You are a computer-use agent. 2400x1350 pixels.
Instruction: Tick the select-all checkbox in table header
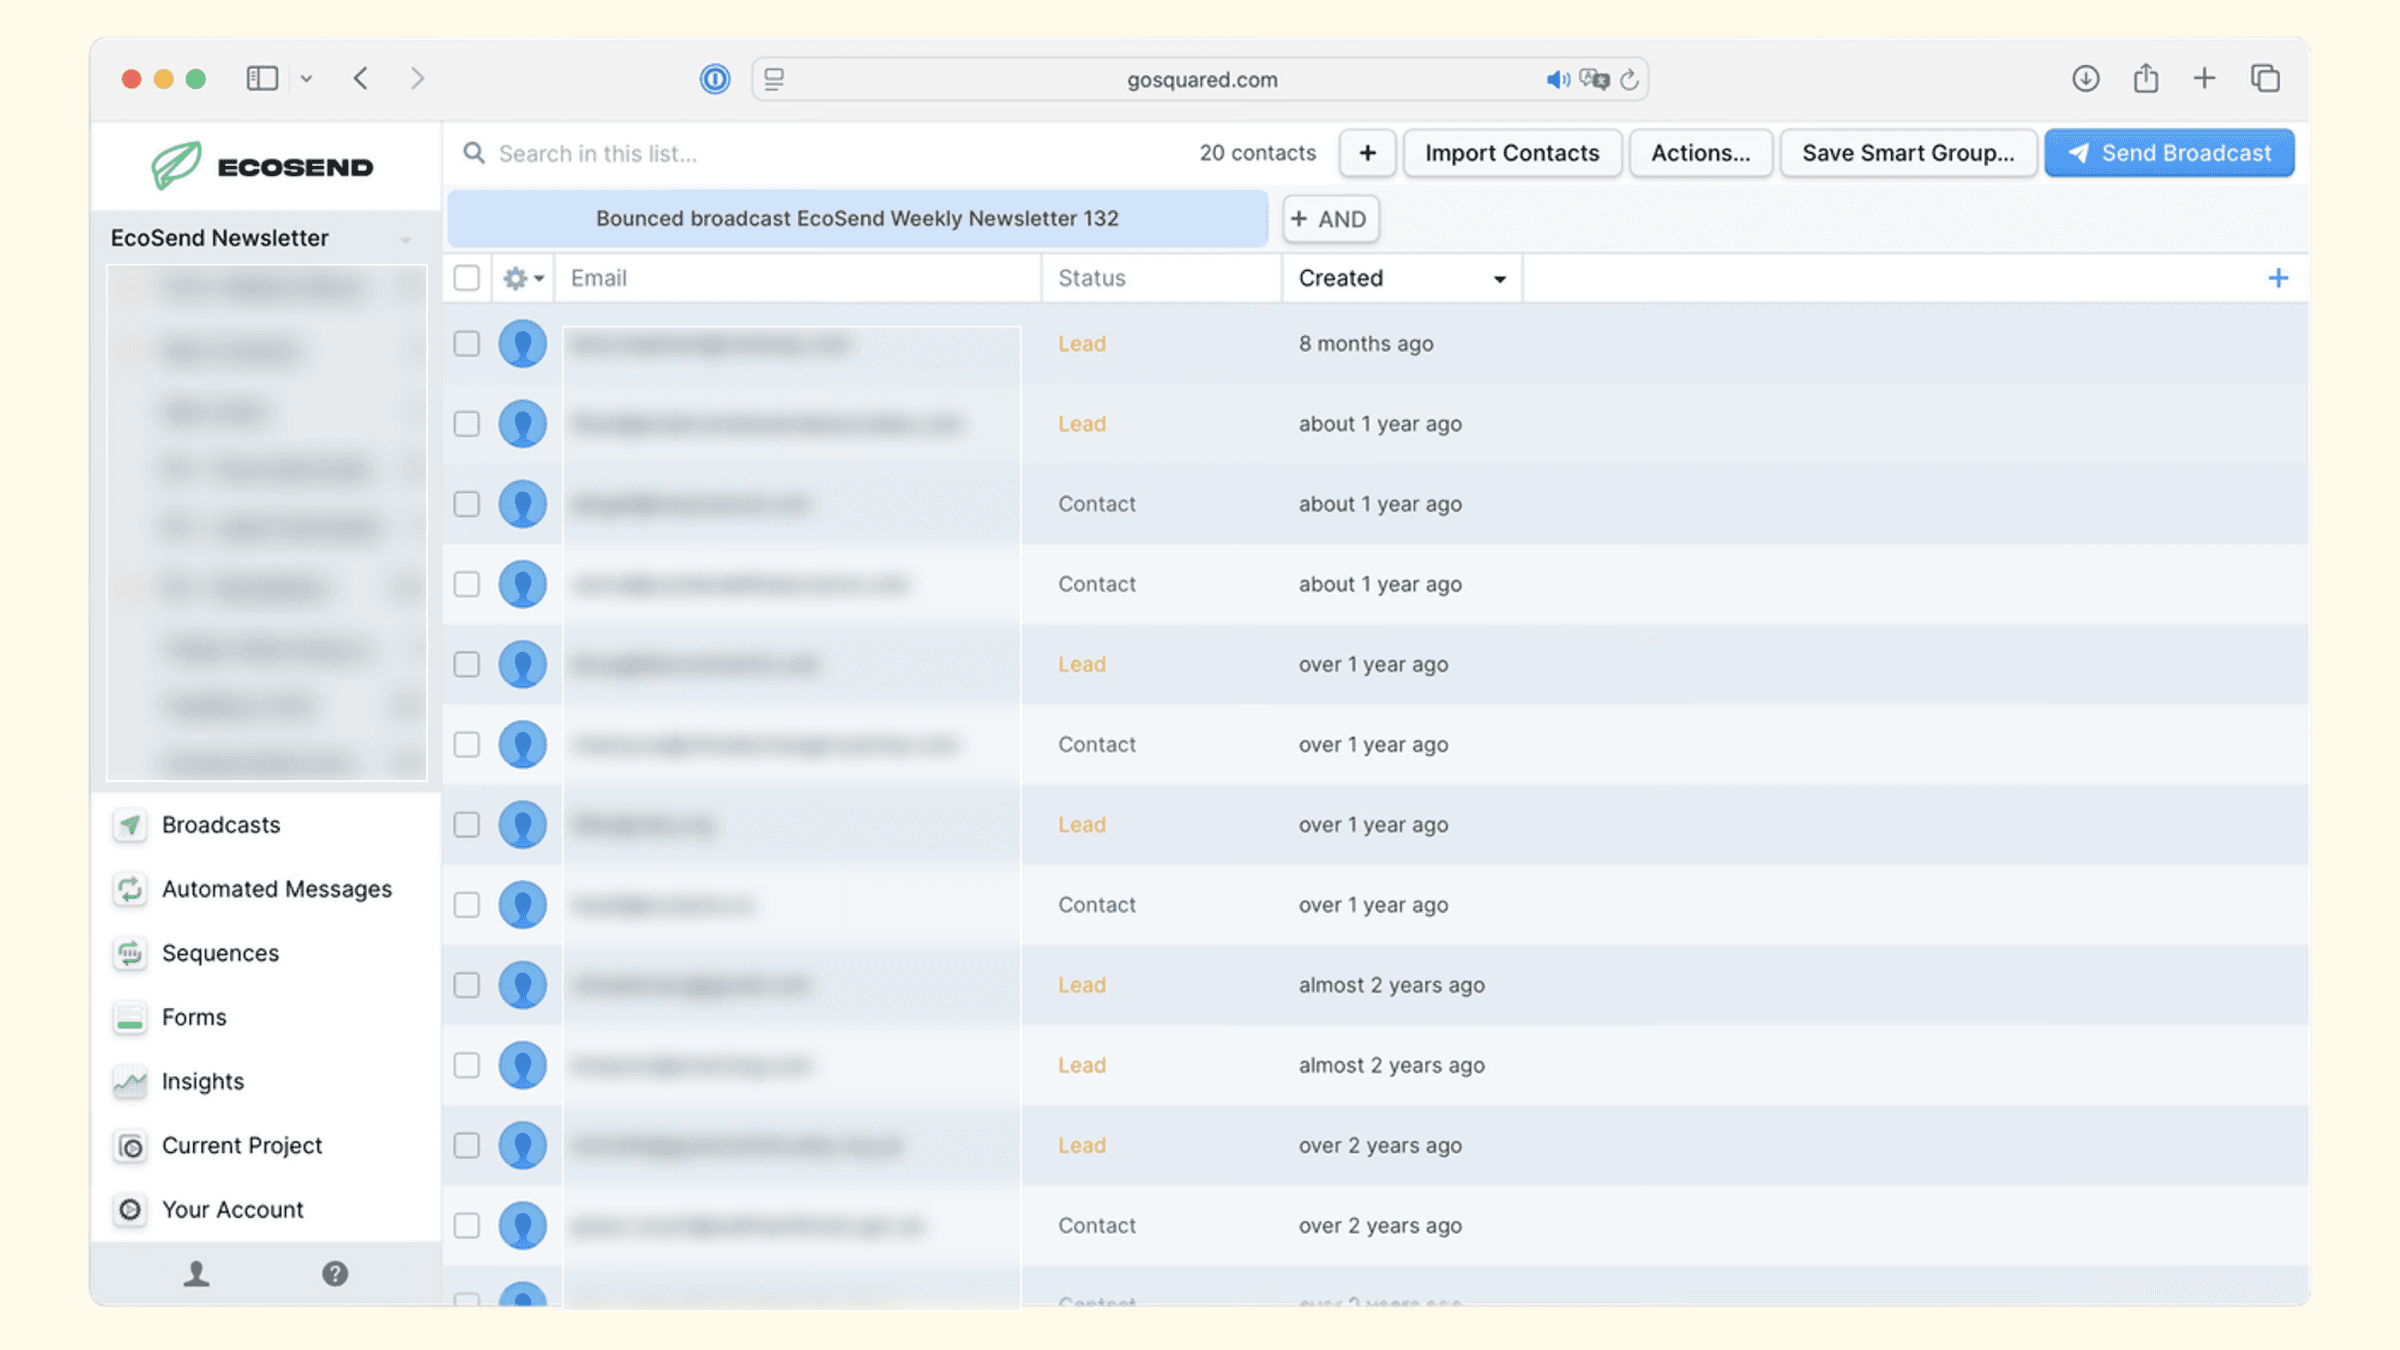pyautogui.click(x=467, y=278)
